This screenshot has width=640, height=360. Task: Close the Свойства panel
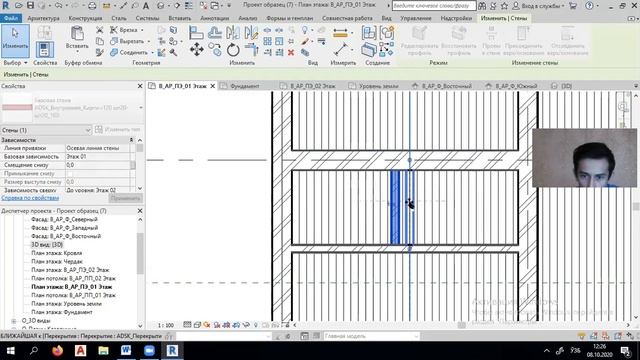point(140,86)
